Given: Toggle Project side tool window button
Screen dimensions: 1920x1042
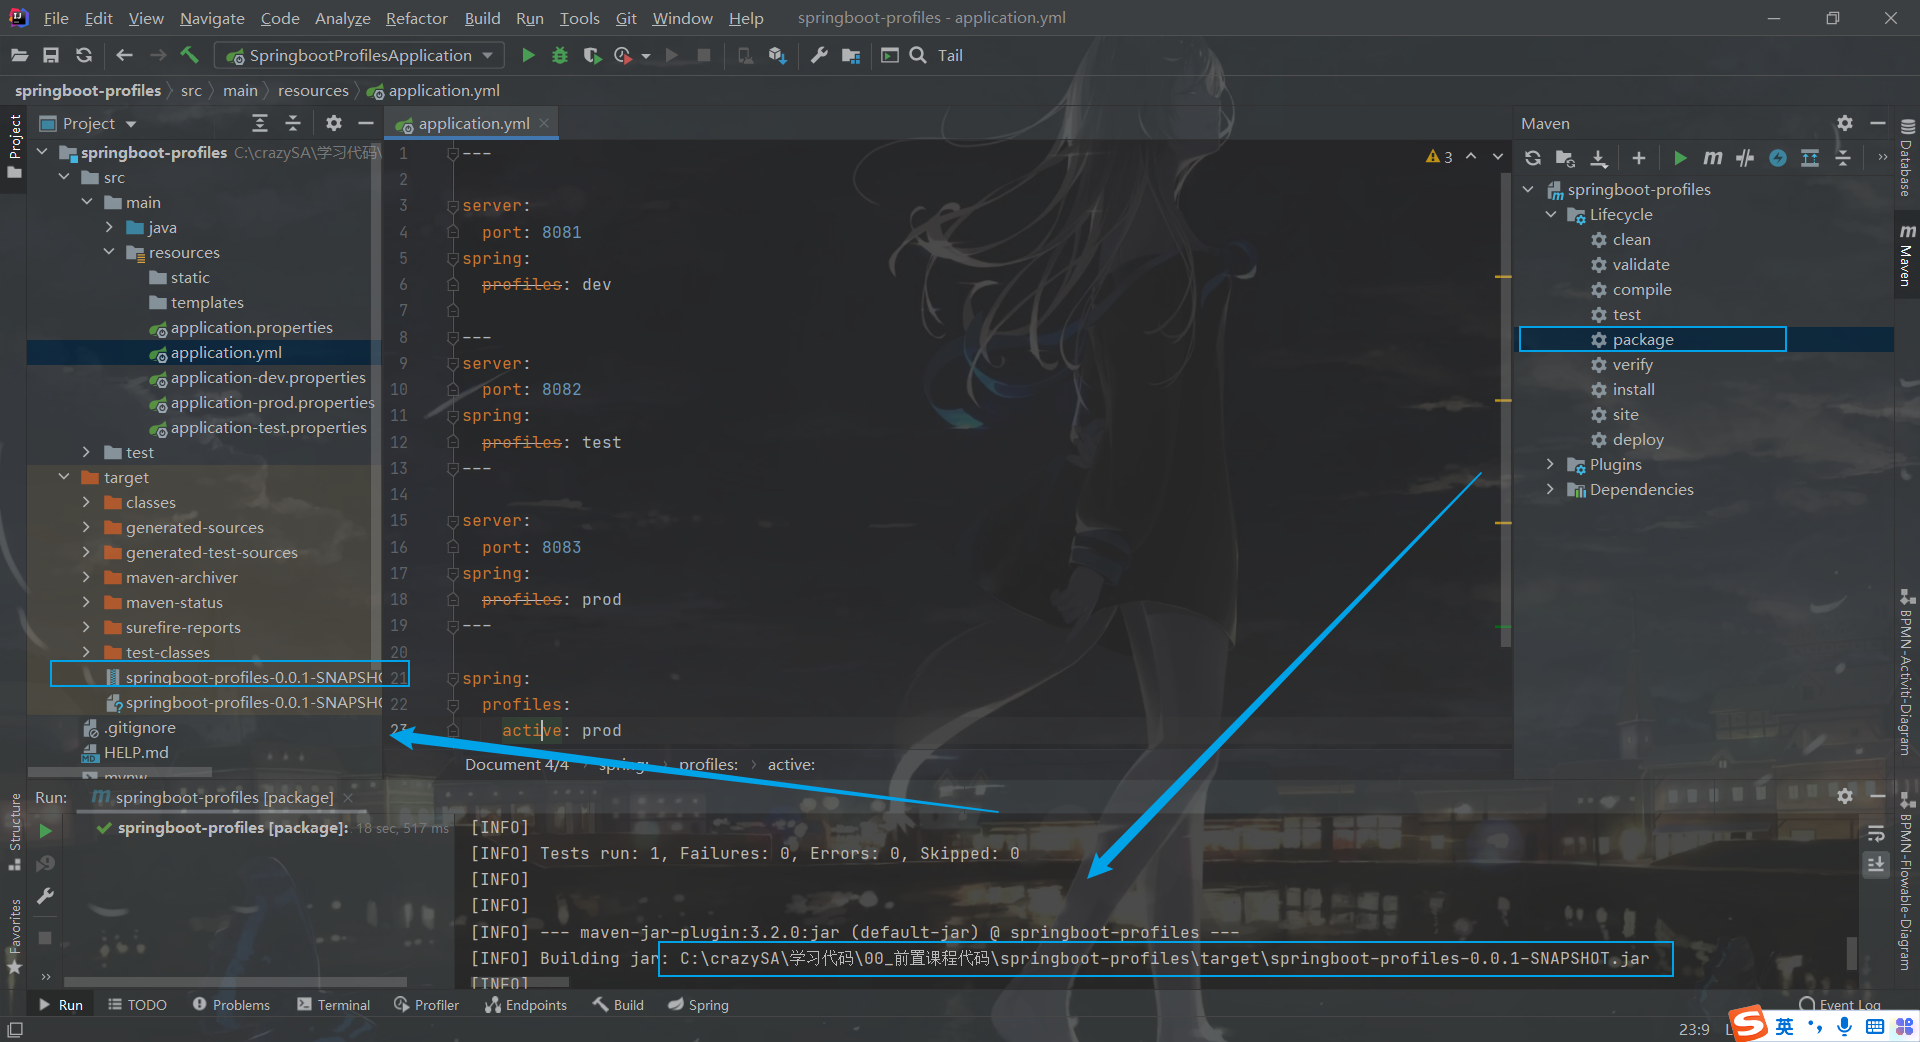Looking at the screenshot, I should click(x=15, y=146).
